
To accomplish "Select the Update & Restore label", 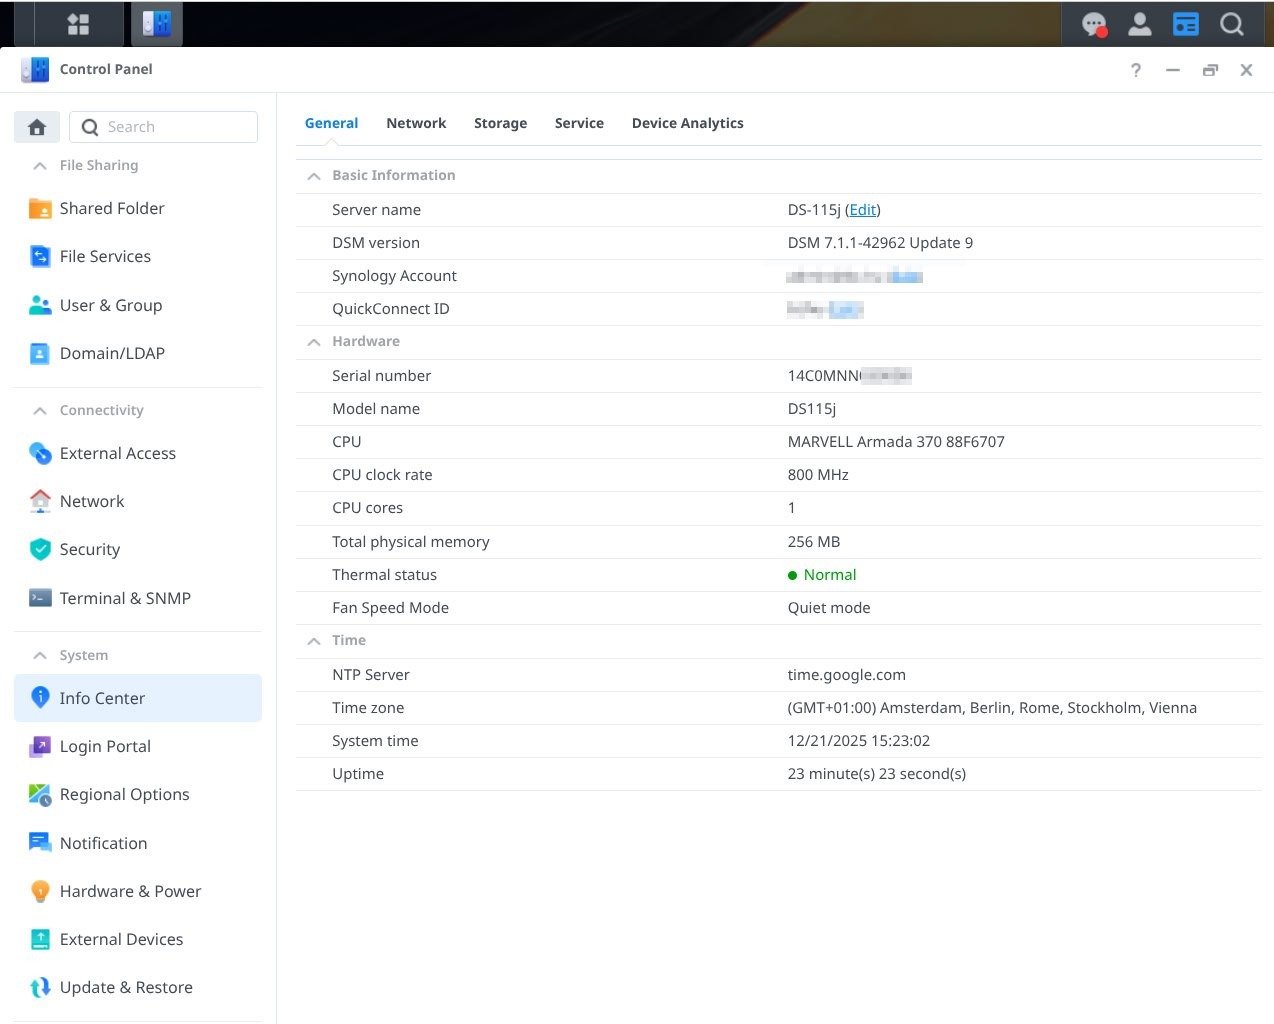I will coord(126,987).
